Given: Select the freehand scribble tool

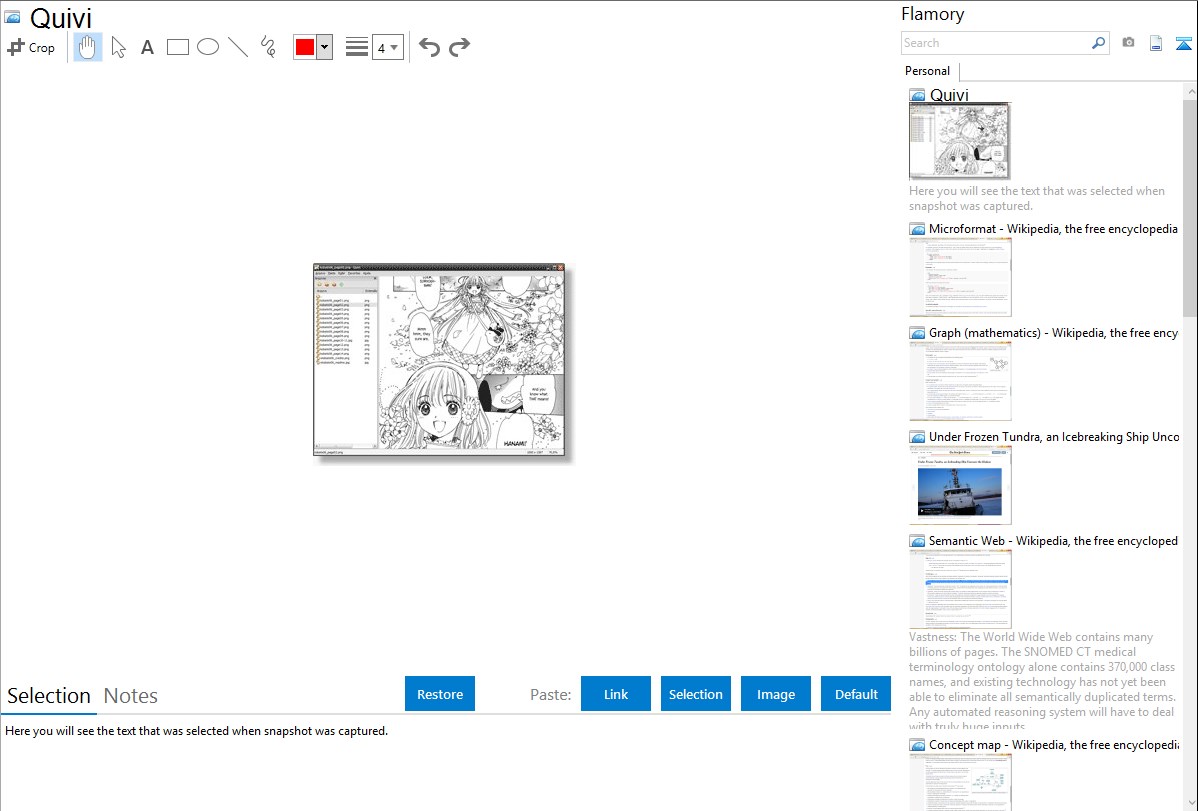Looking at the screenshot, I should pos(268,47).
